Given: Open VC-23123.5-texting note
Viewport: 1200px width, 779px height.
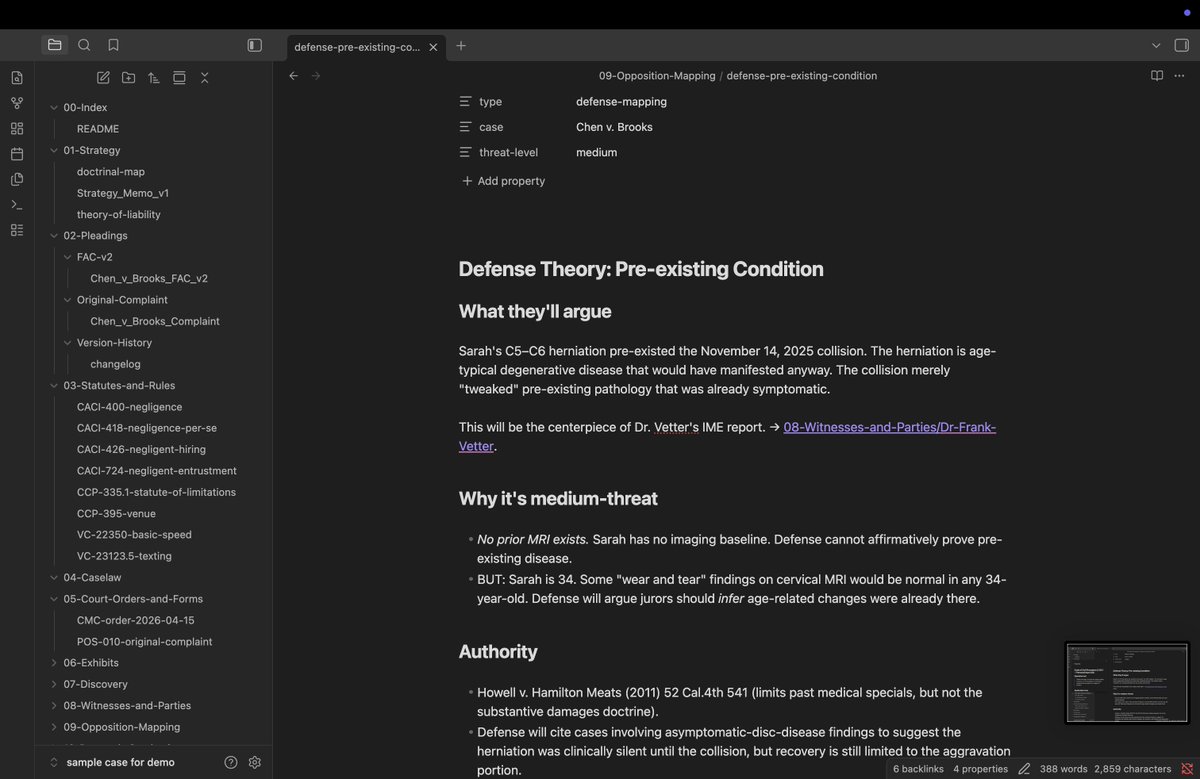Looking at the screenshot, I should 124,556.
